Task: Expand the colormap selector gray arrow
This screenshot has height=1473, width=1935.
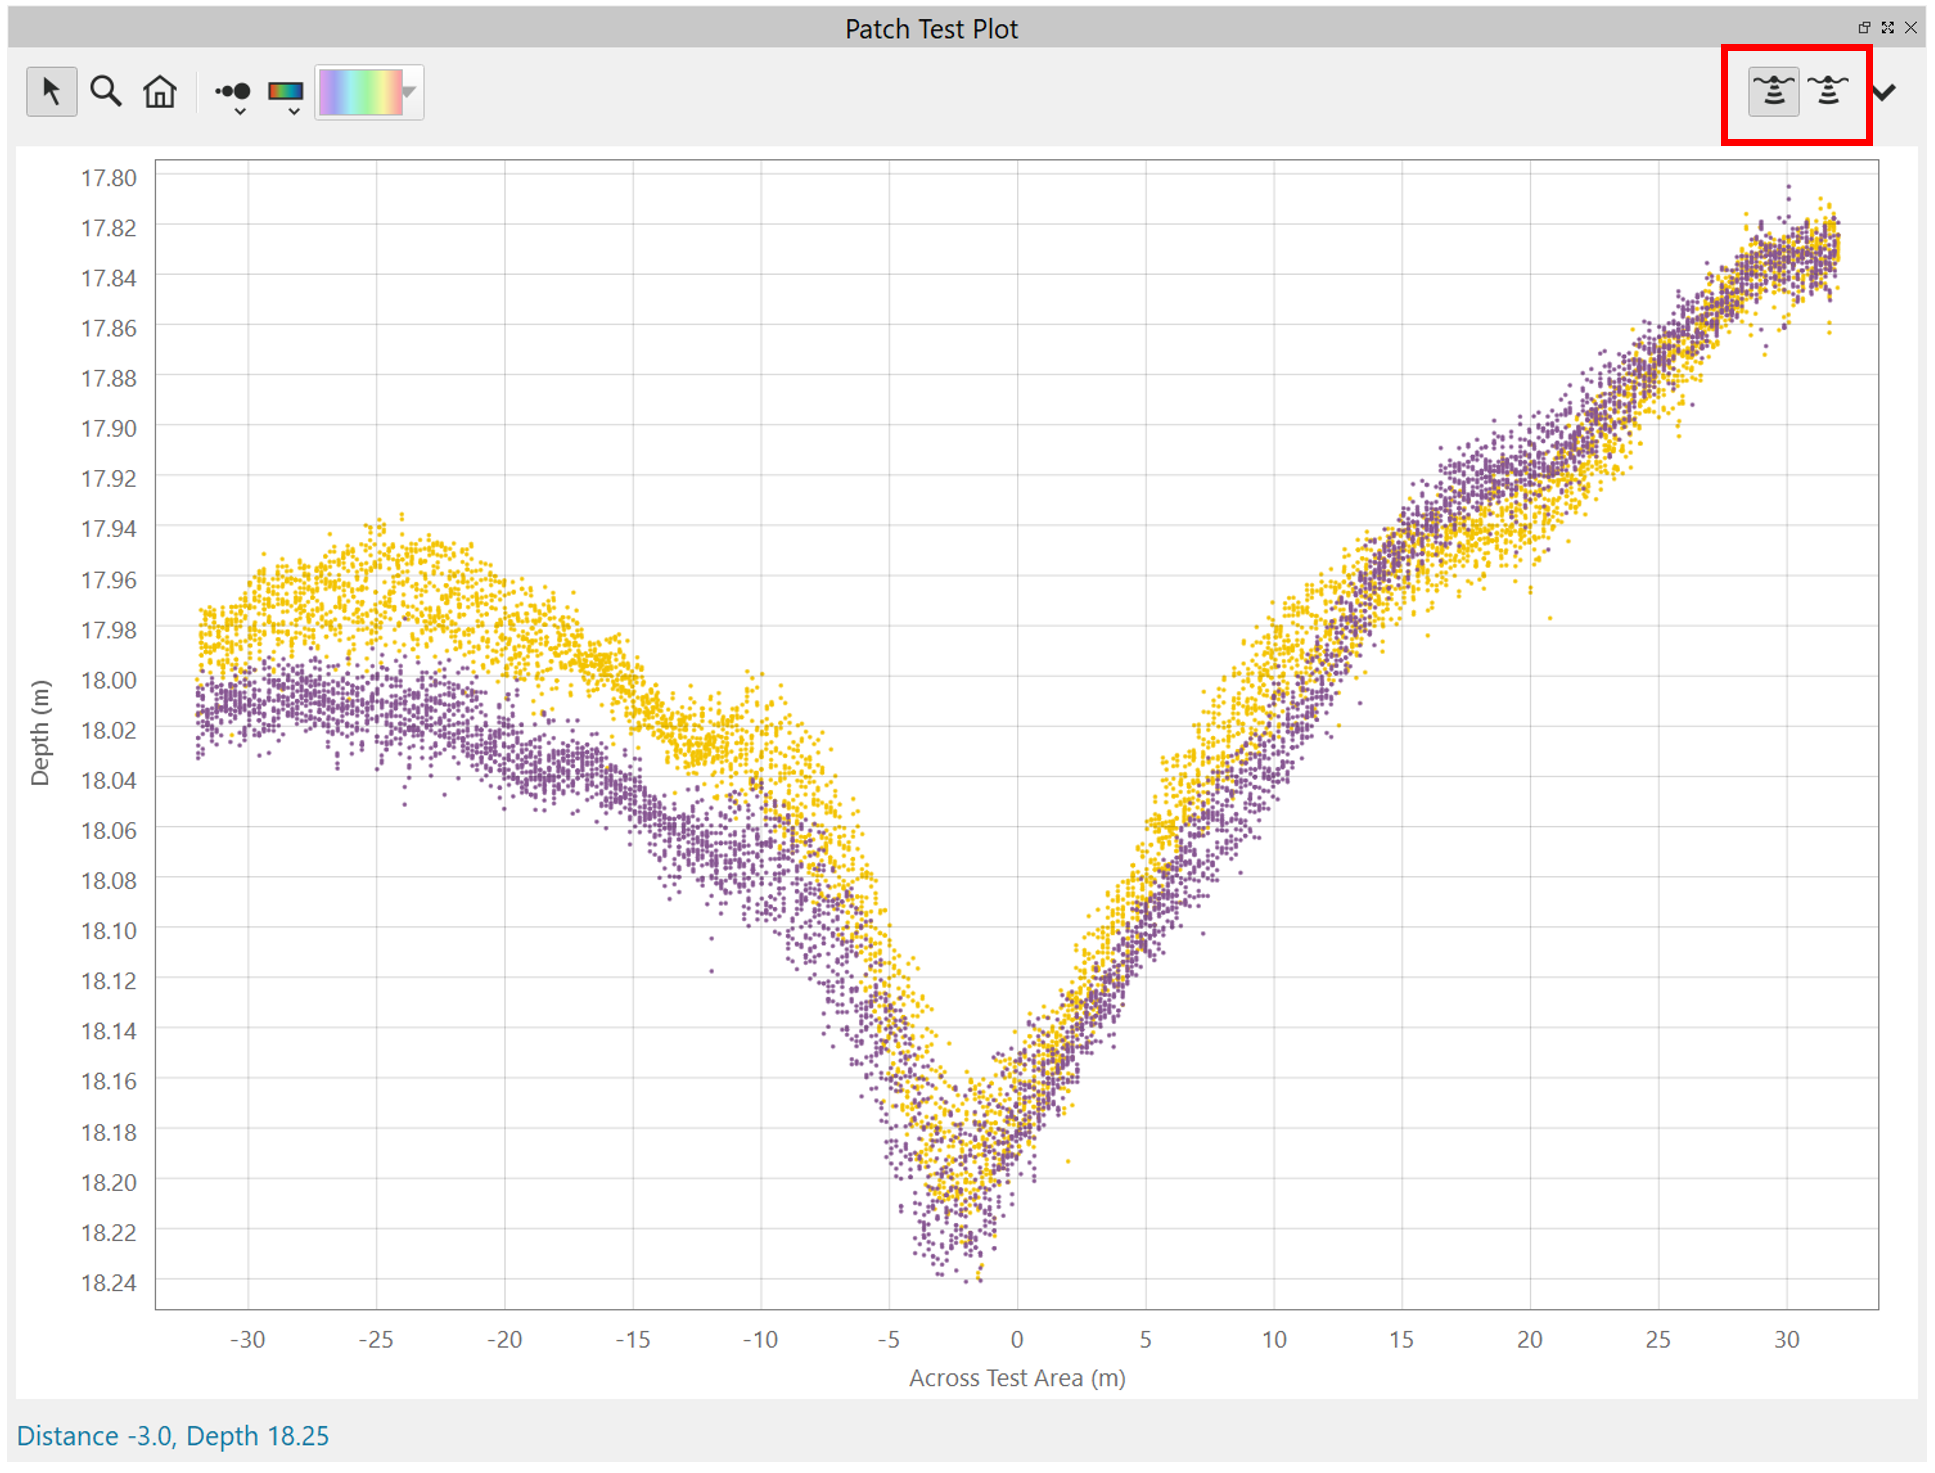Action: pyautogui.click(x=410, y=92)
